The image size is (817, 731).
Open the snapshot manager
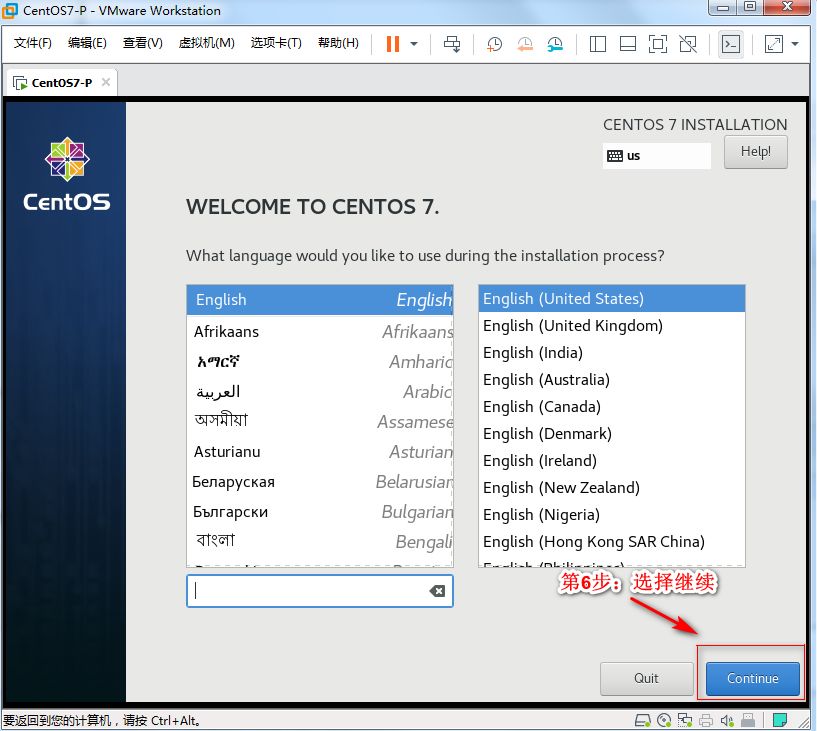pyautogui.click(x=556, y=44)
